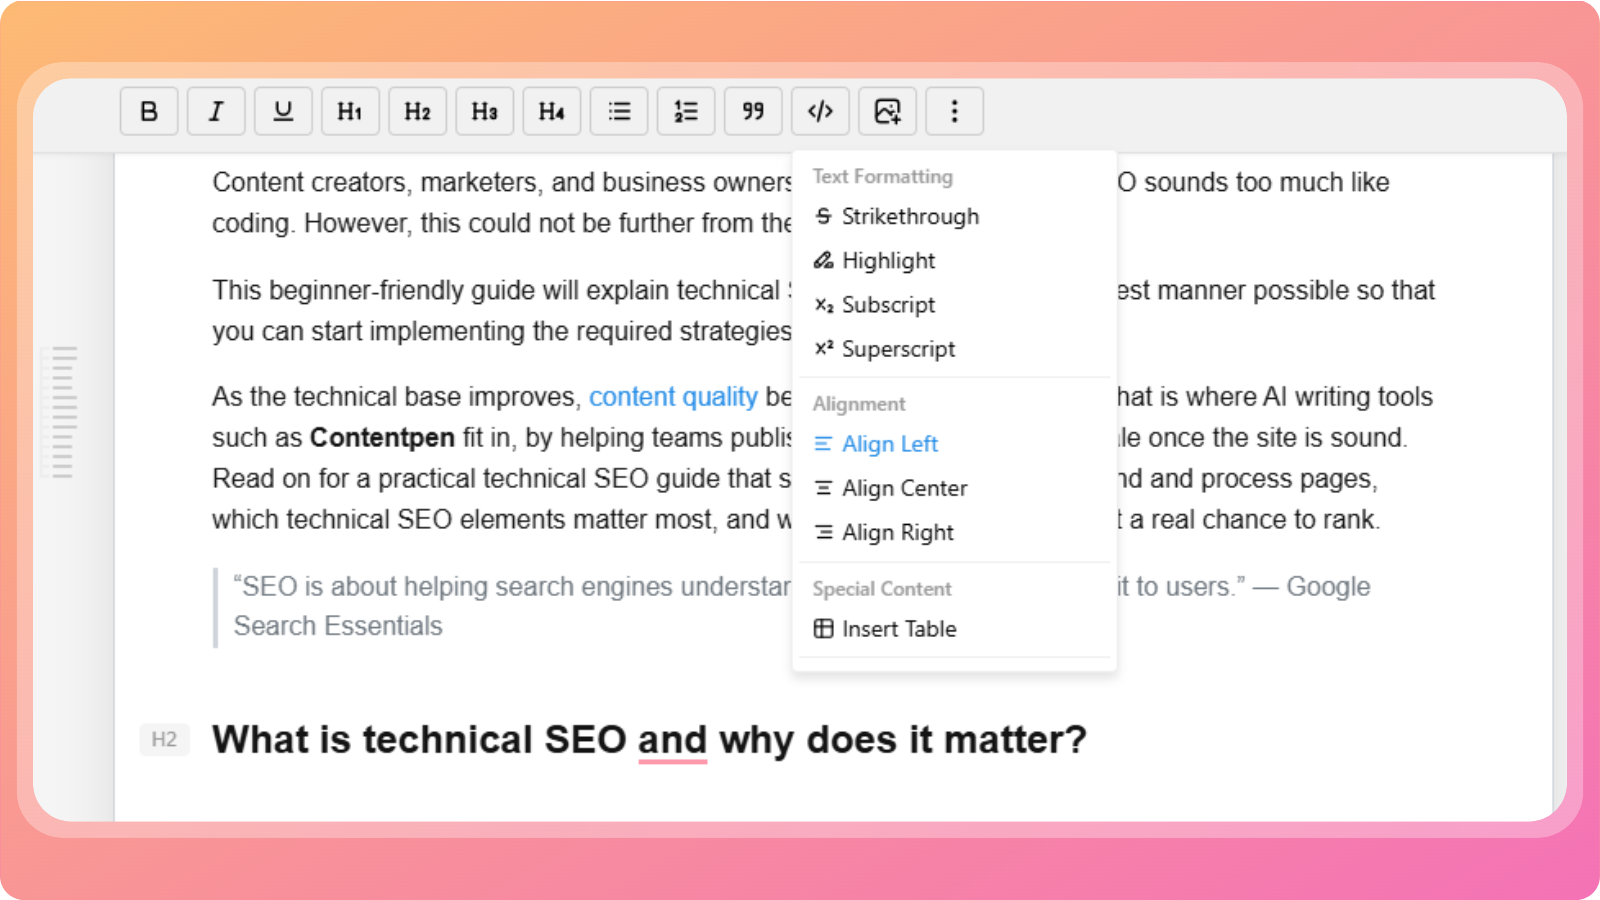The height and width of the screenshot is (900, 1600).
Task: Open the content quality link
Action: click(673, 397)
